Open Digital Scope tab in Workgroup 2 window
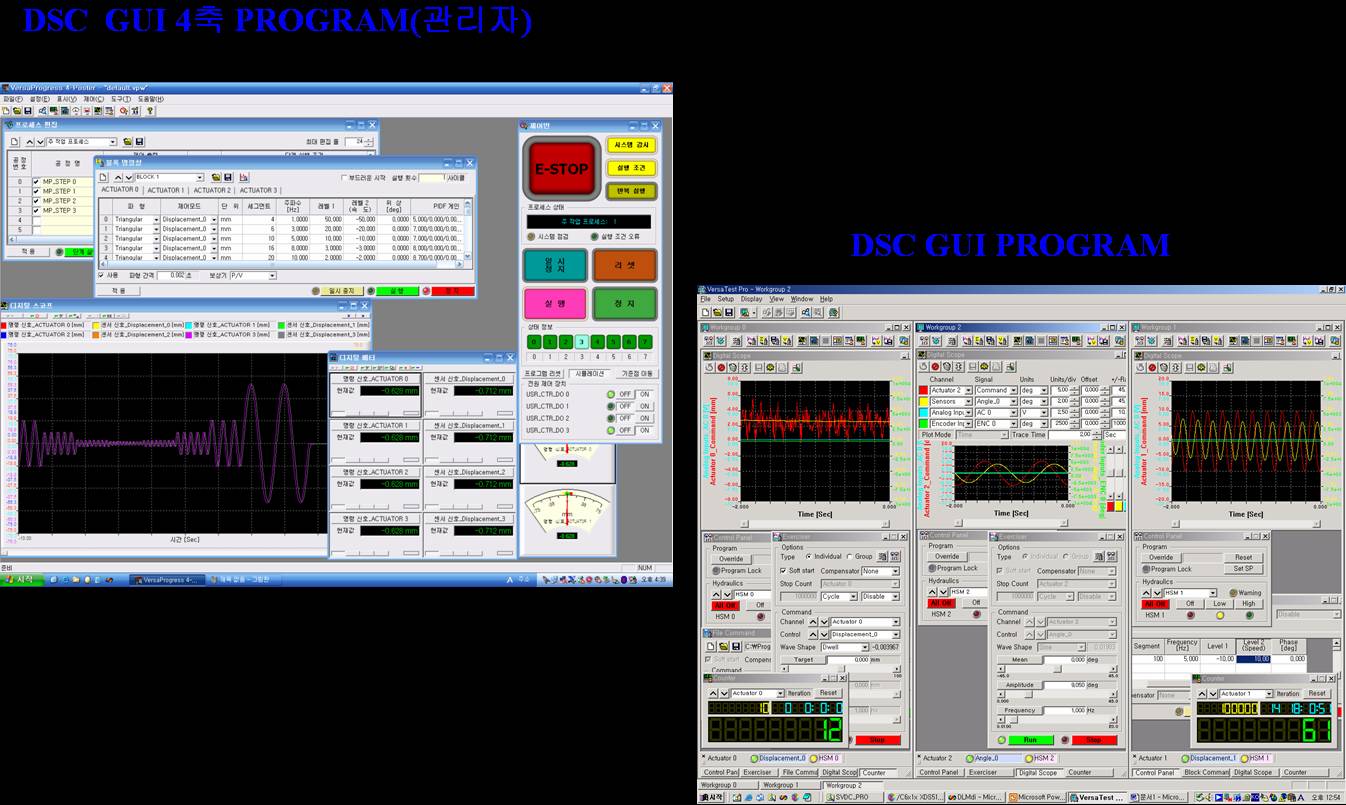The image size is (1346, 805). click(x=1038, y=772)
